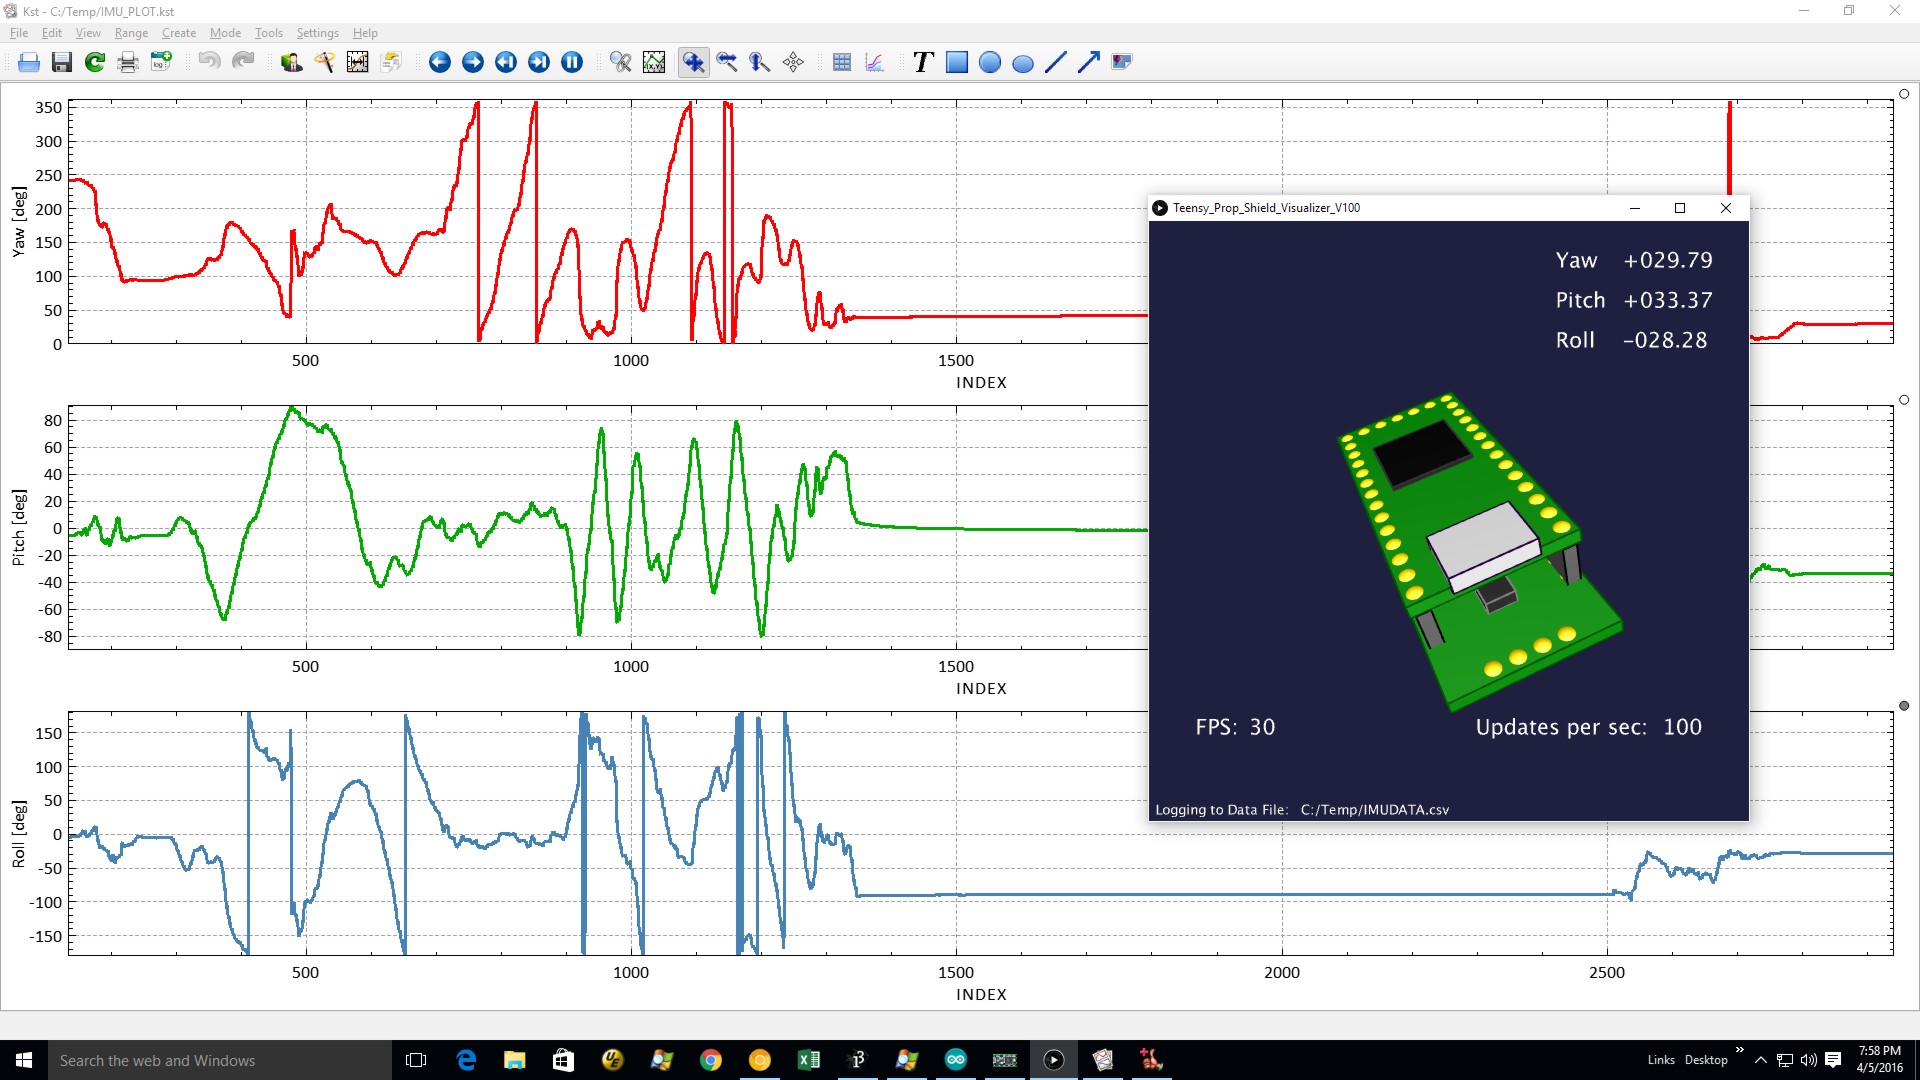
Task: Select the Y-axis zoom tool
Action: 760,62
